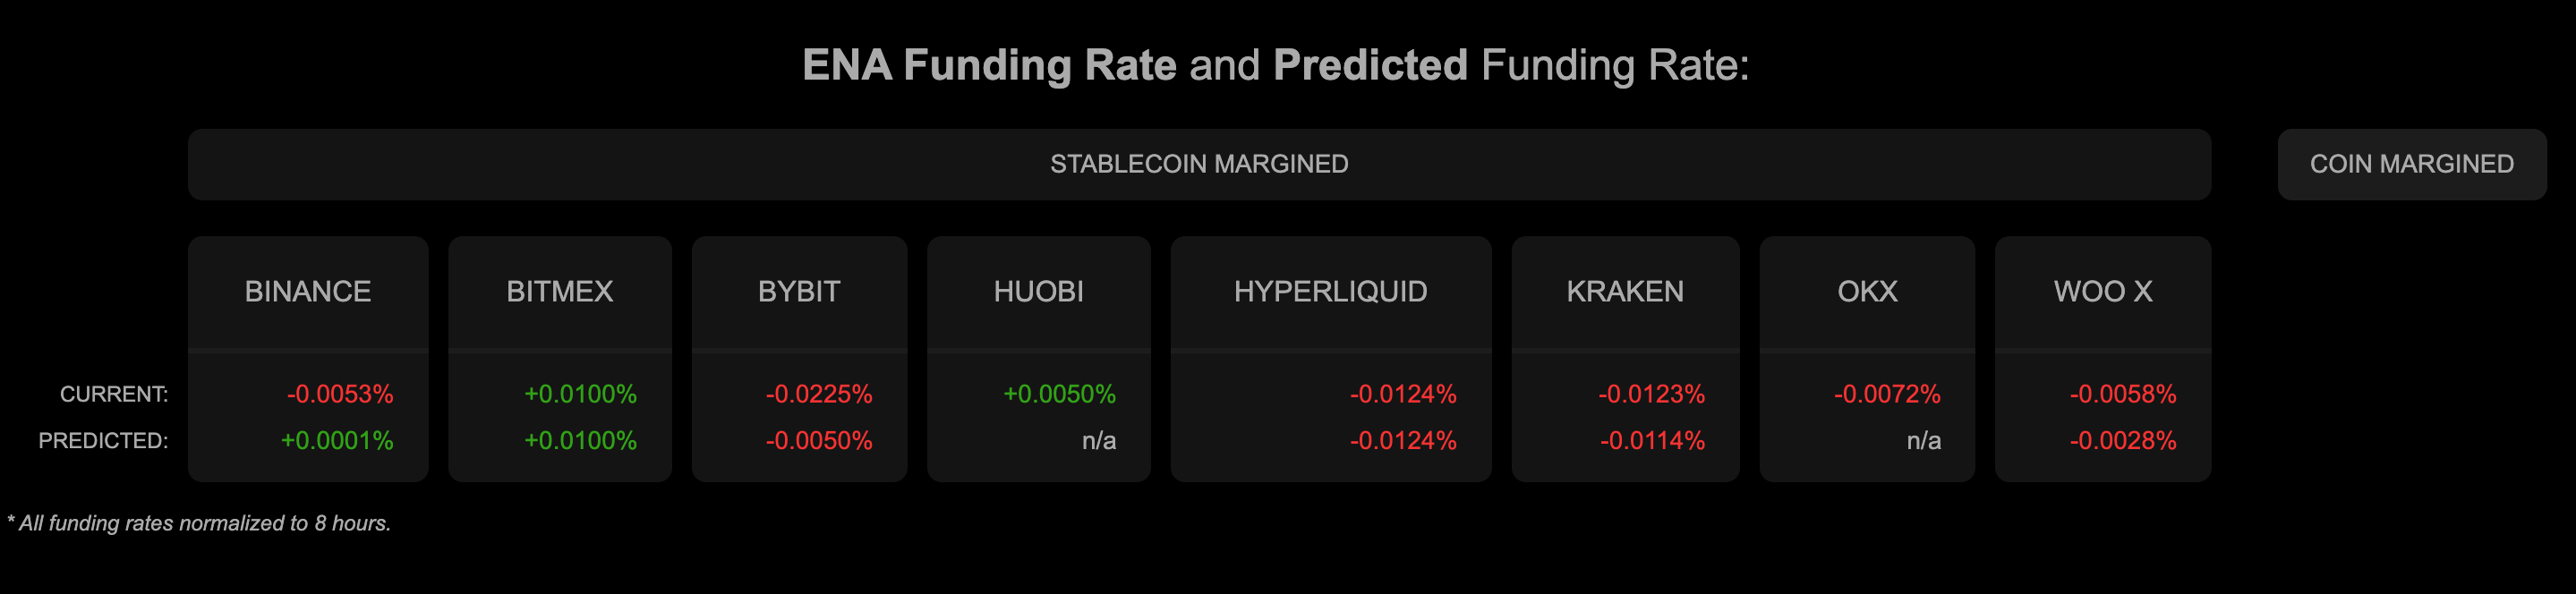Click the BYBIT exchange header
Screen dimensions: 2576x594
(x=799, y=292)
